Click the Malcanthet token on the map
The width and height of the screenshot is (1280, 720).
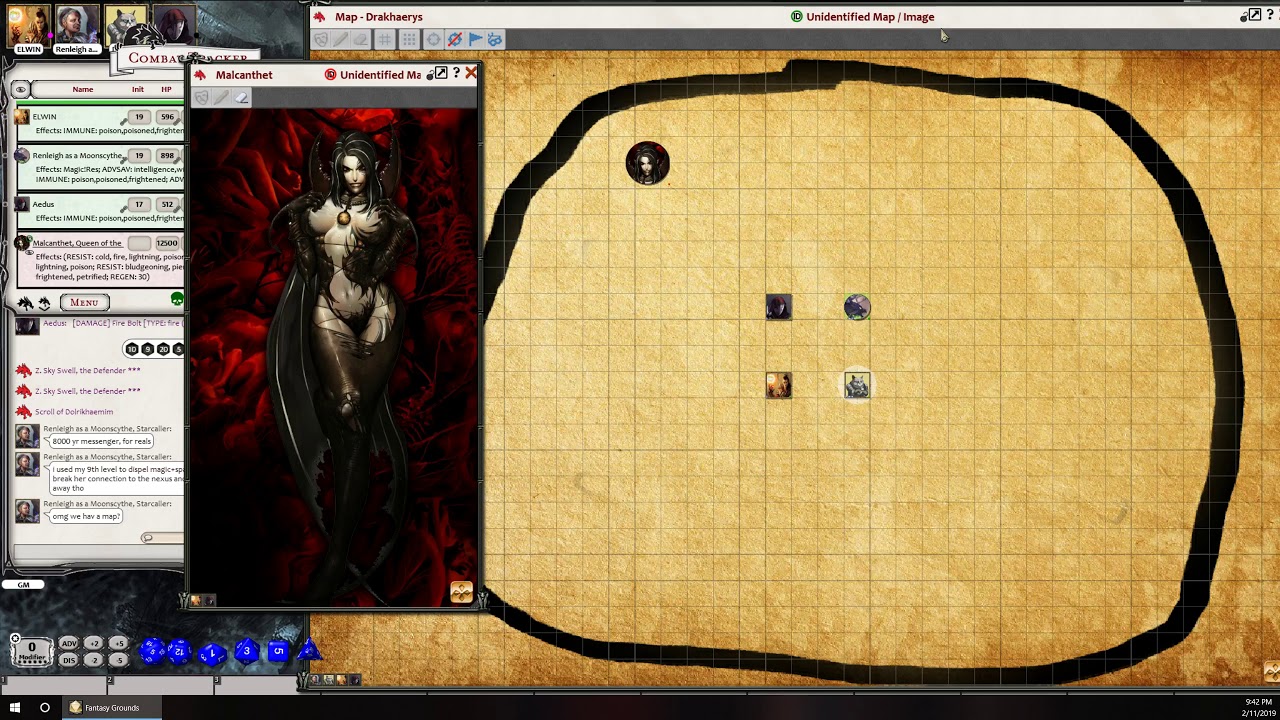point(647,163)
